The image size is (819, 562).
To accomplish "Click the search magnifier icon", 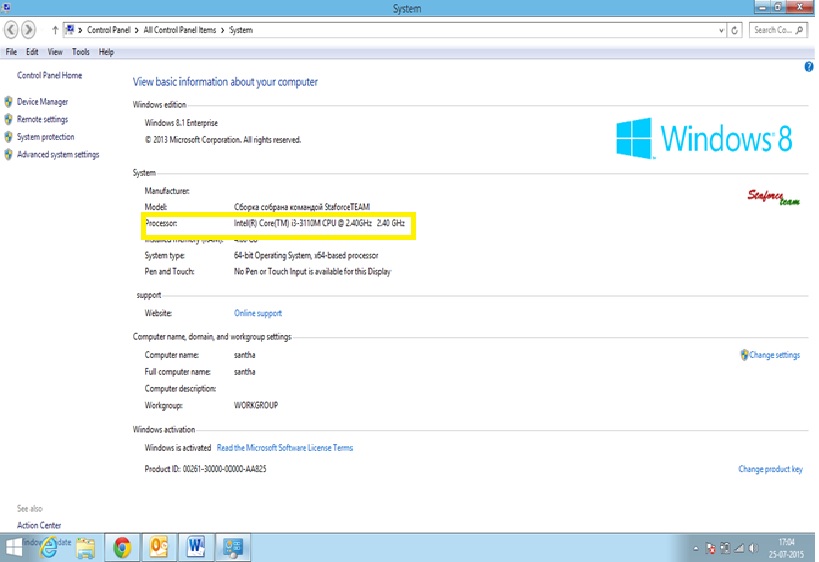I will 800,30.
